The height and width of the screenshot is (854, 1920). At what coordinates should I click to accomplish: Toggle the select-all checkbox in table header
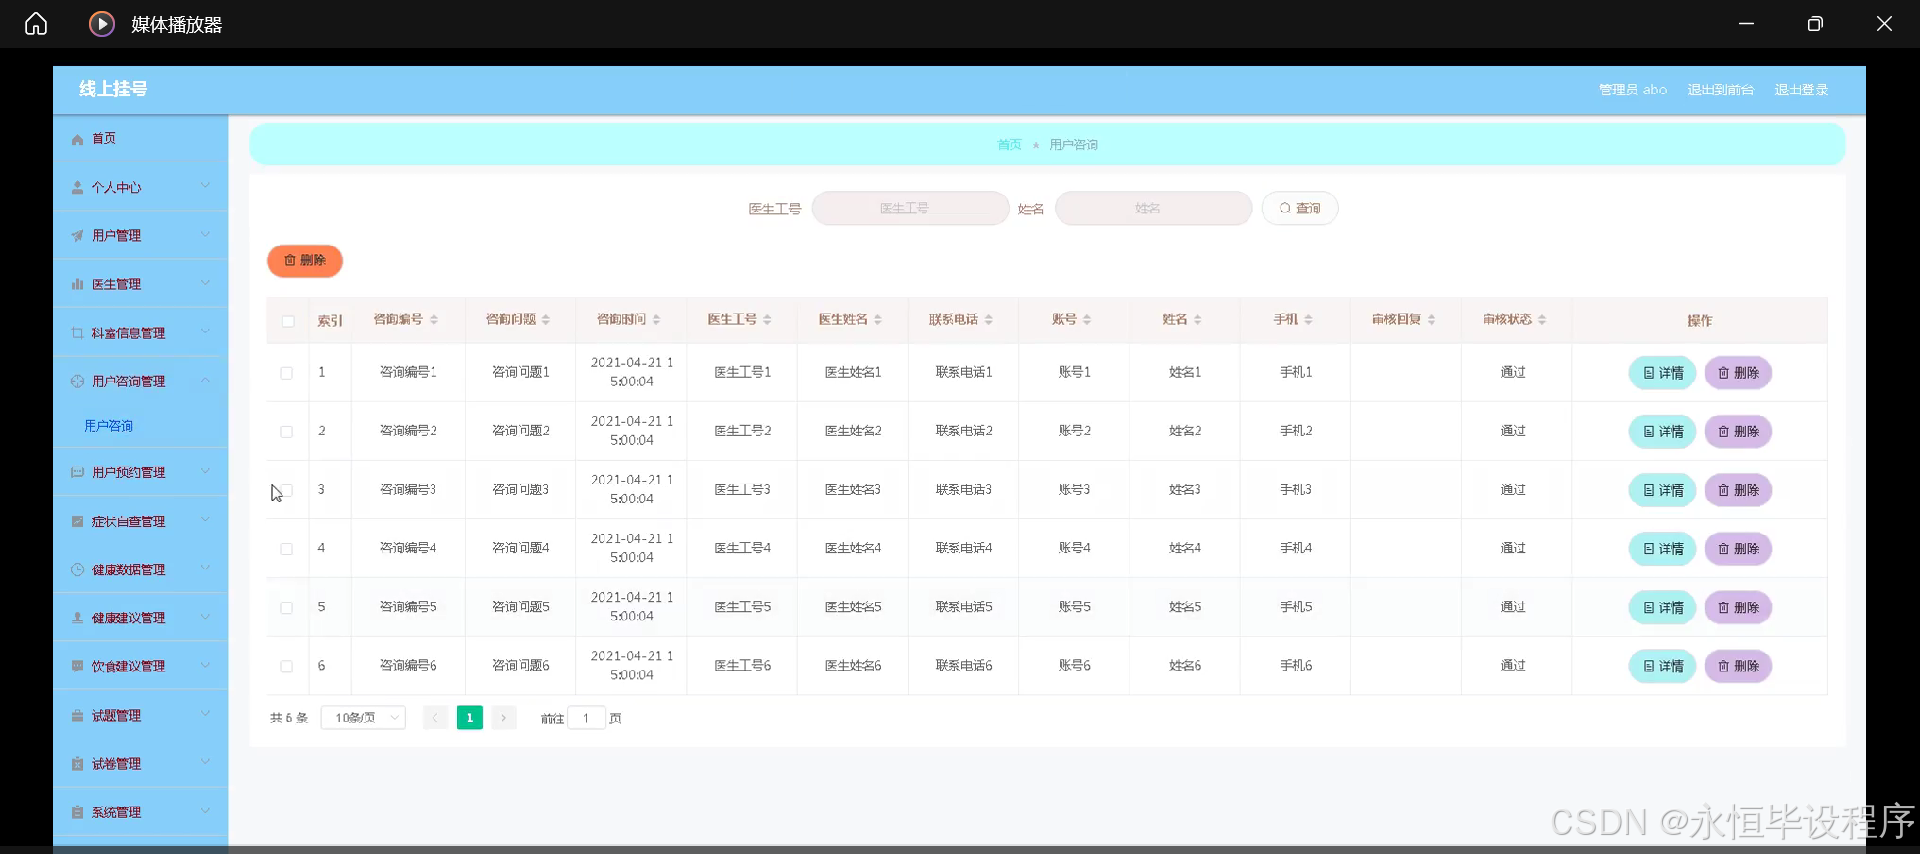pos(288,321)
